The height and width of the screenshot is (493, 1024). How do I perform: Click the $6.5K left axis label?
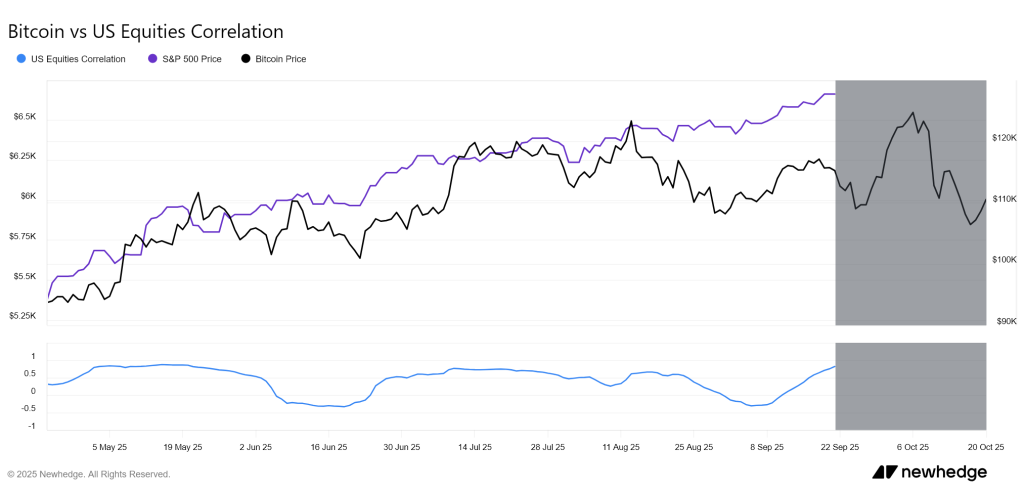pos(24,117)
